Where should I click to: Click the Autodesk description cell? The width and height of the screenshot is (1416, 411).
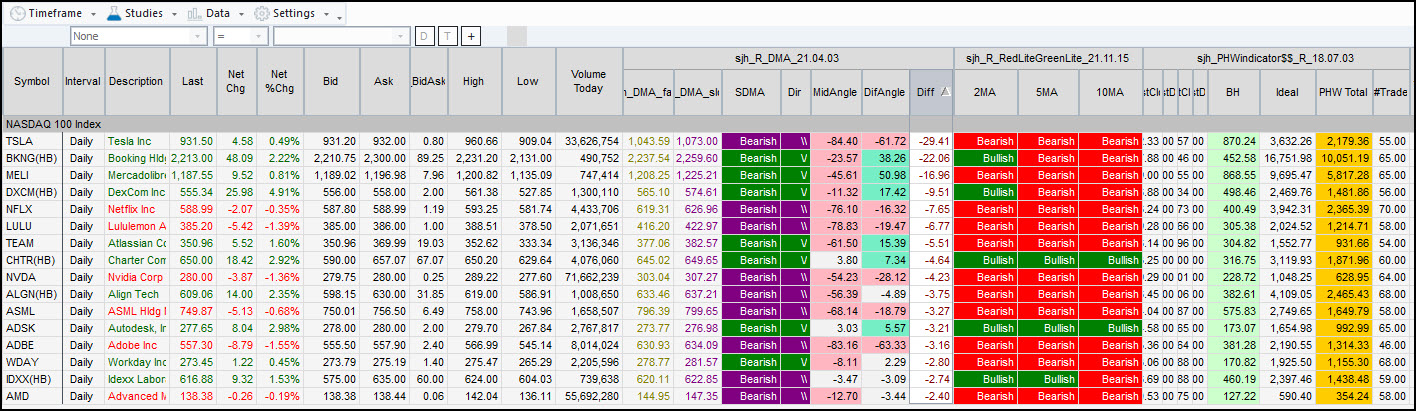click(137, 327)
